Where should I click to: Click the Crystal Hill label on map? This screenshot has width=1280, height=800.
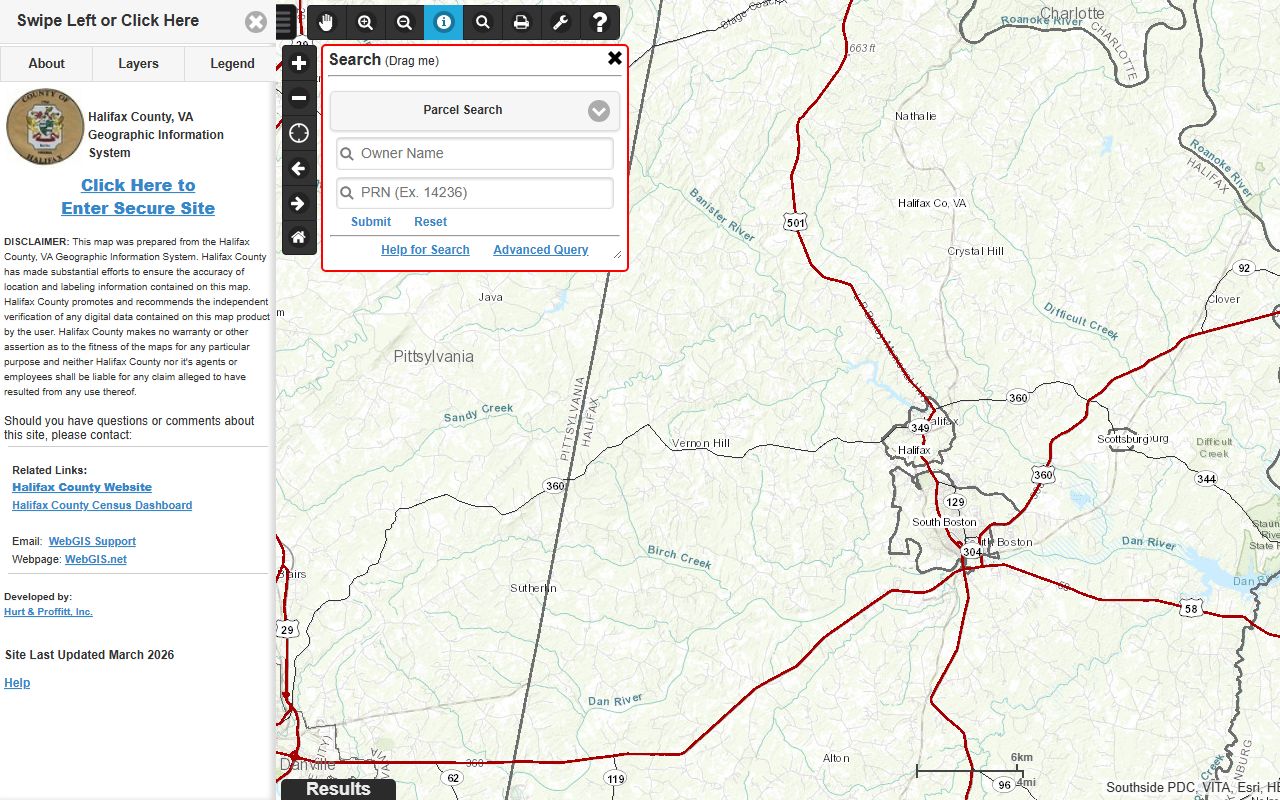tap(975, 252)
